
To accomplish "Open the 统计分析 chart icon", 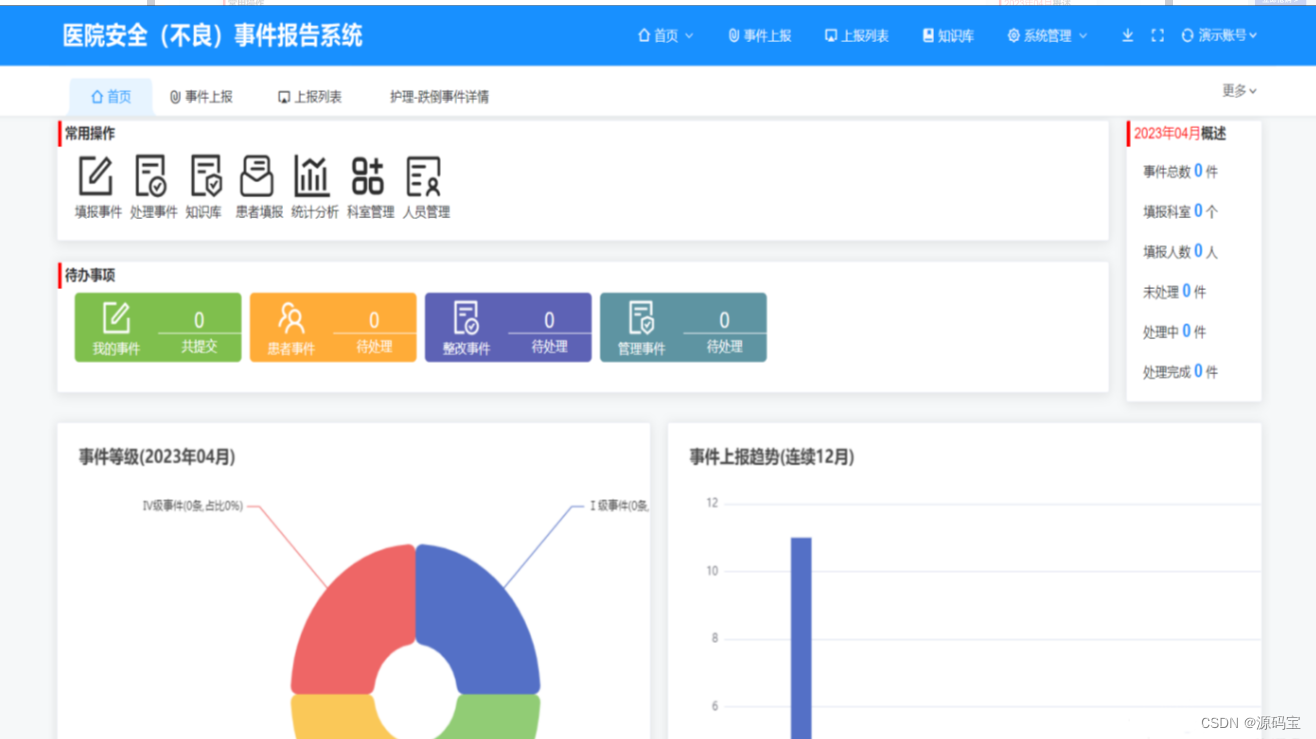I will [312, 176].
